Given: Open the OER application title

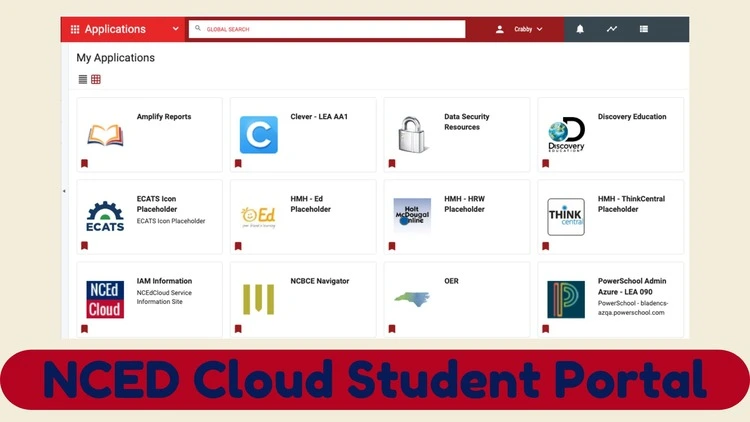Looking at the screenshot, I should pos(451,281).
